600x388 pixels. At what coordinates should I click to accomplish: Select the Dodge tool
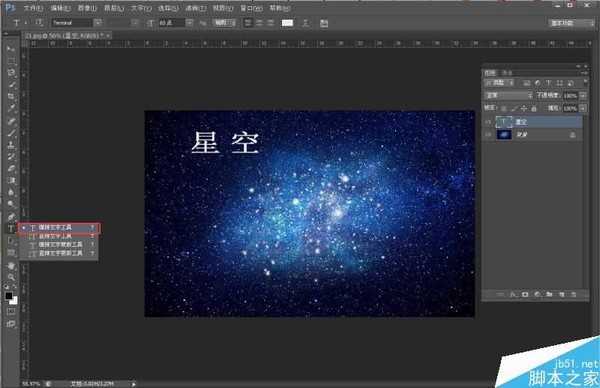click(11, 204)
